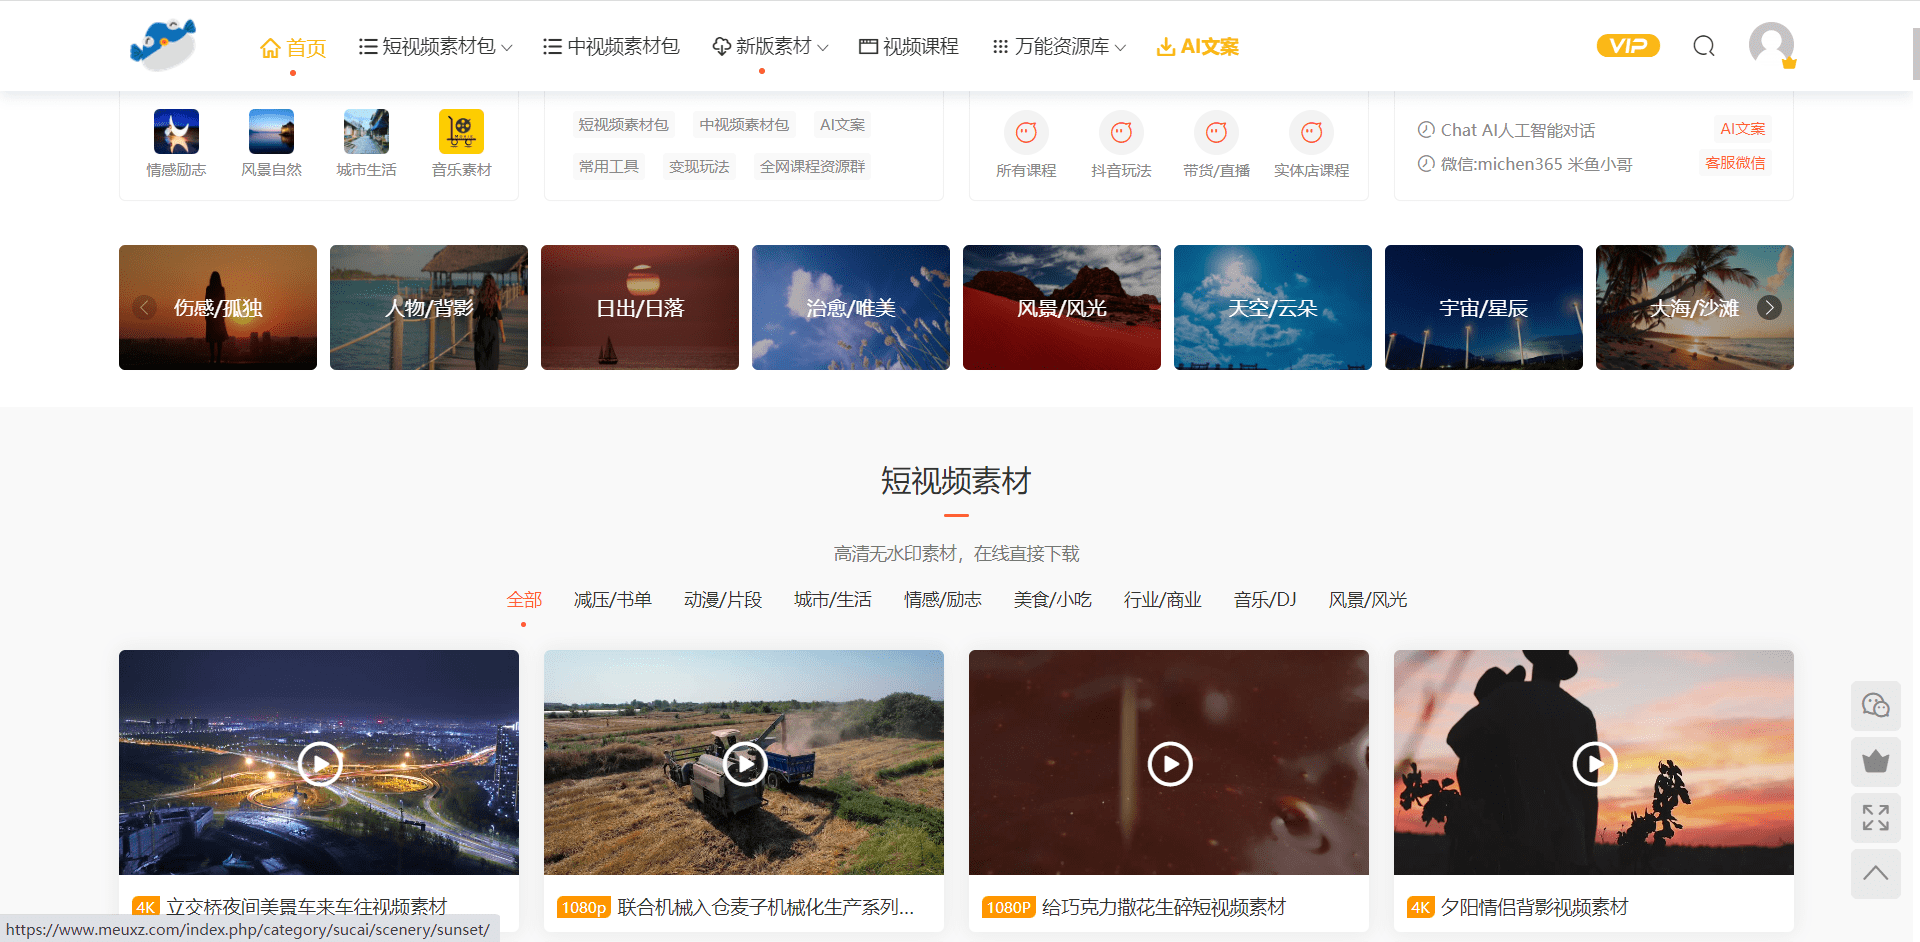Click the blue fish site logo
The width and height of the screenshot is (1920, 942).
coord(163,45)
